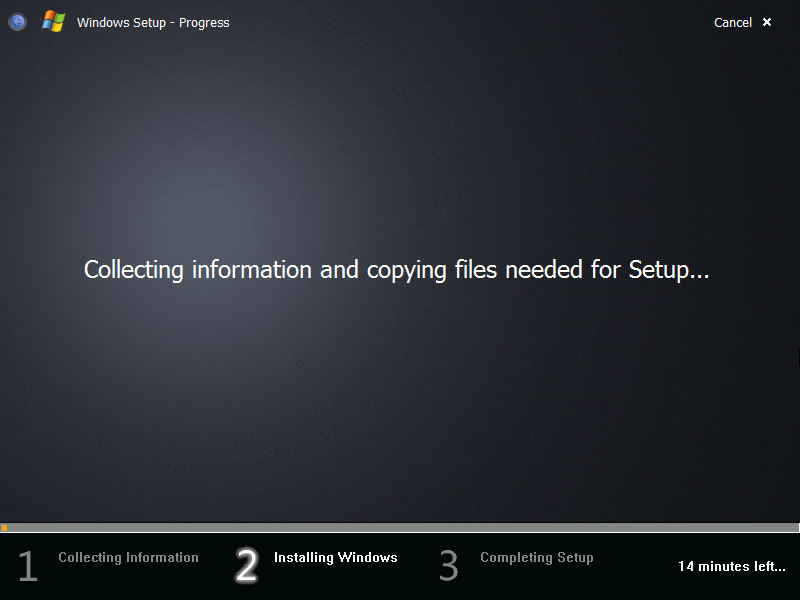Click the circular glow behind the back arrow

[x=16, y=21]
